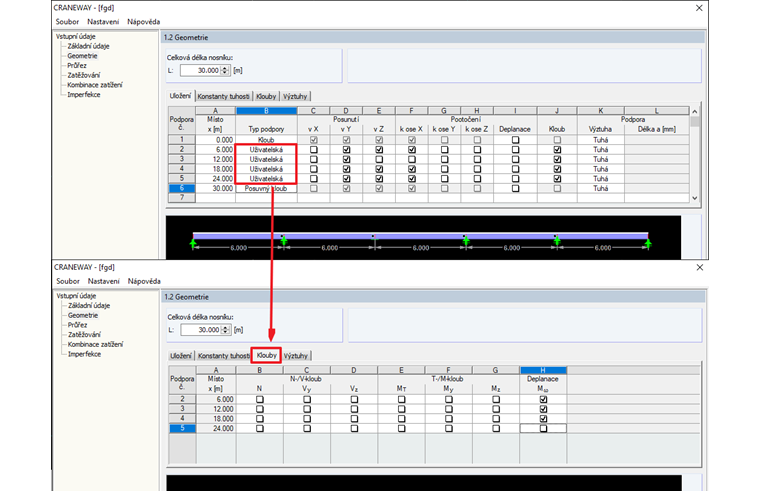
Task: Toggle N hinge checkbox for support 2
Action: [260, 399]
